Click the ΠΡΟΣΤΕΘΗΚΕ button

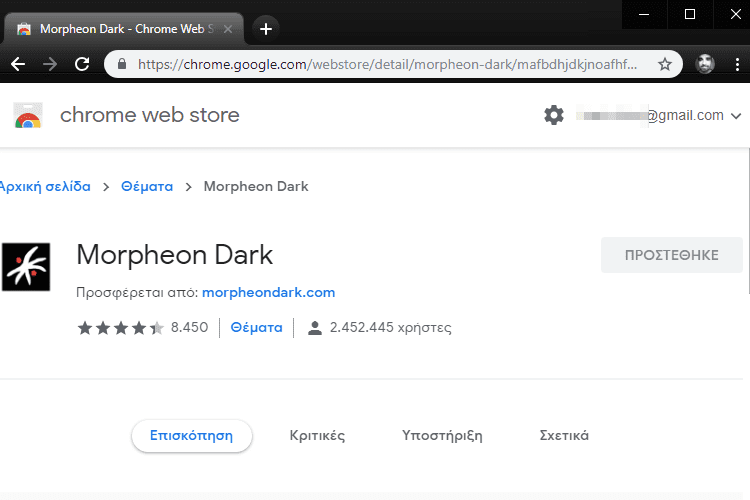[x=672, y=255]
